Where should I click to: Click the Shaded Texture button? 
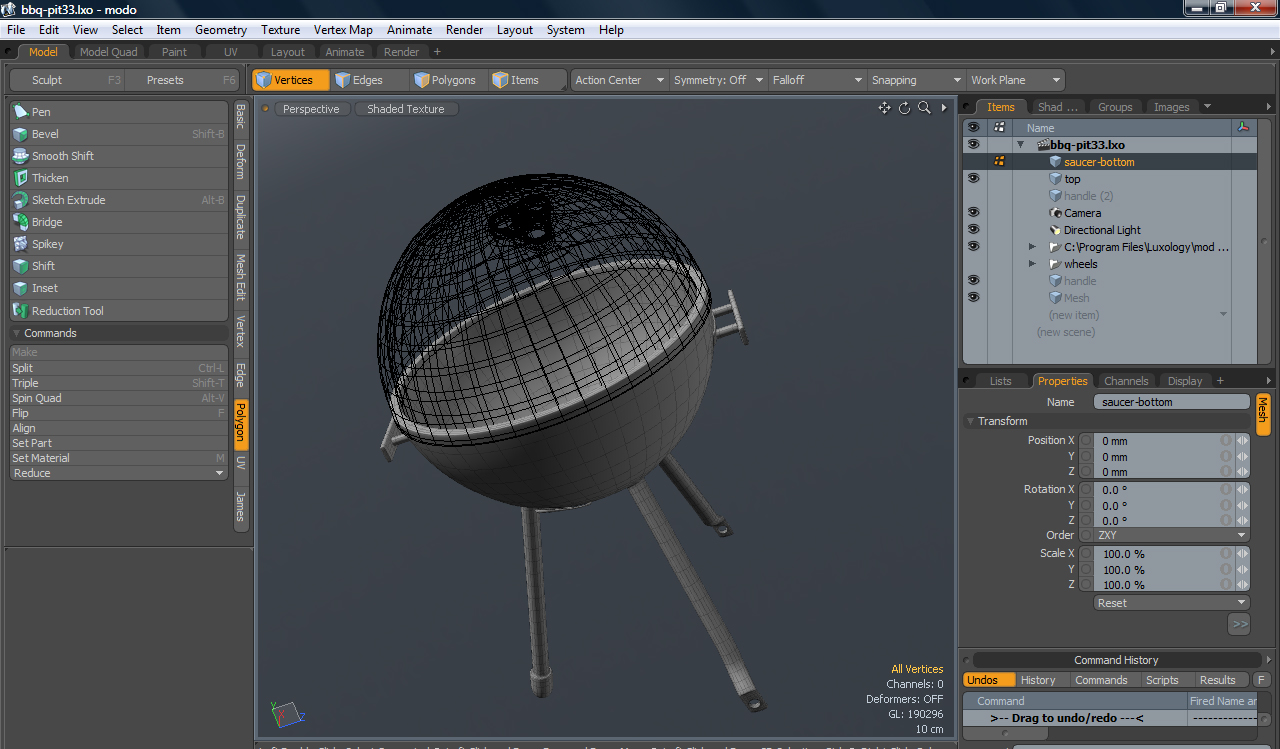click(406, 109)
